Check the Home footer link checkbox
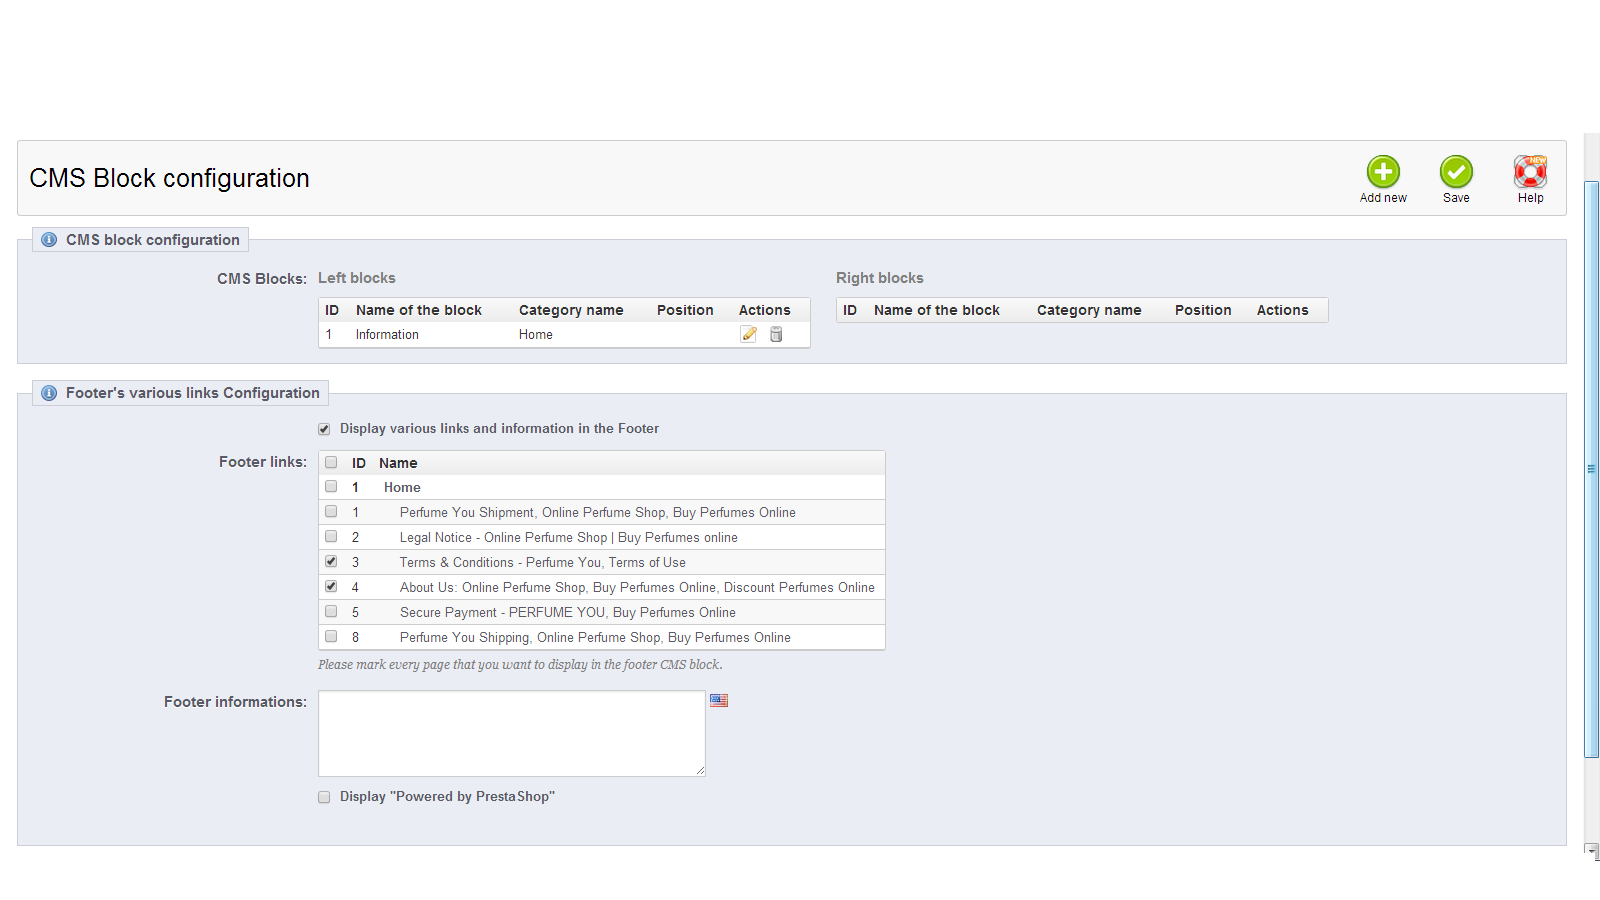 pyautogui.click(x=331, y=487)
